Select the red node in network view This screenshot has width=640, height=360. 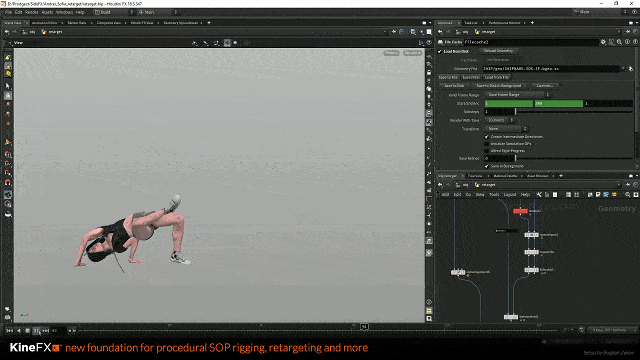(x=520, y=211)
